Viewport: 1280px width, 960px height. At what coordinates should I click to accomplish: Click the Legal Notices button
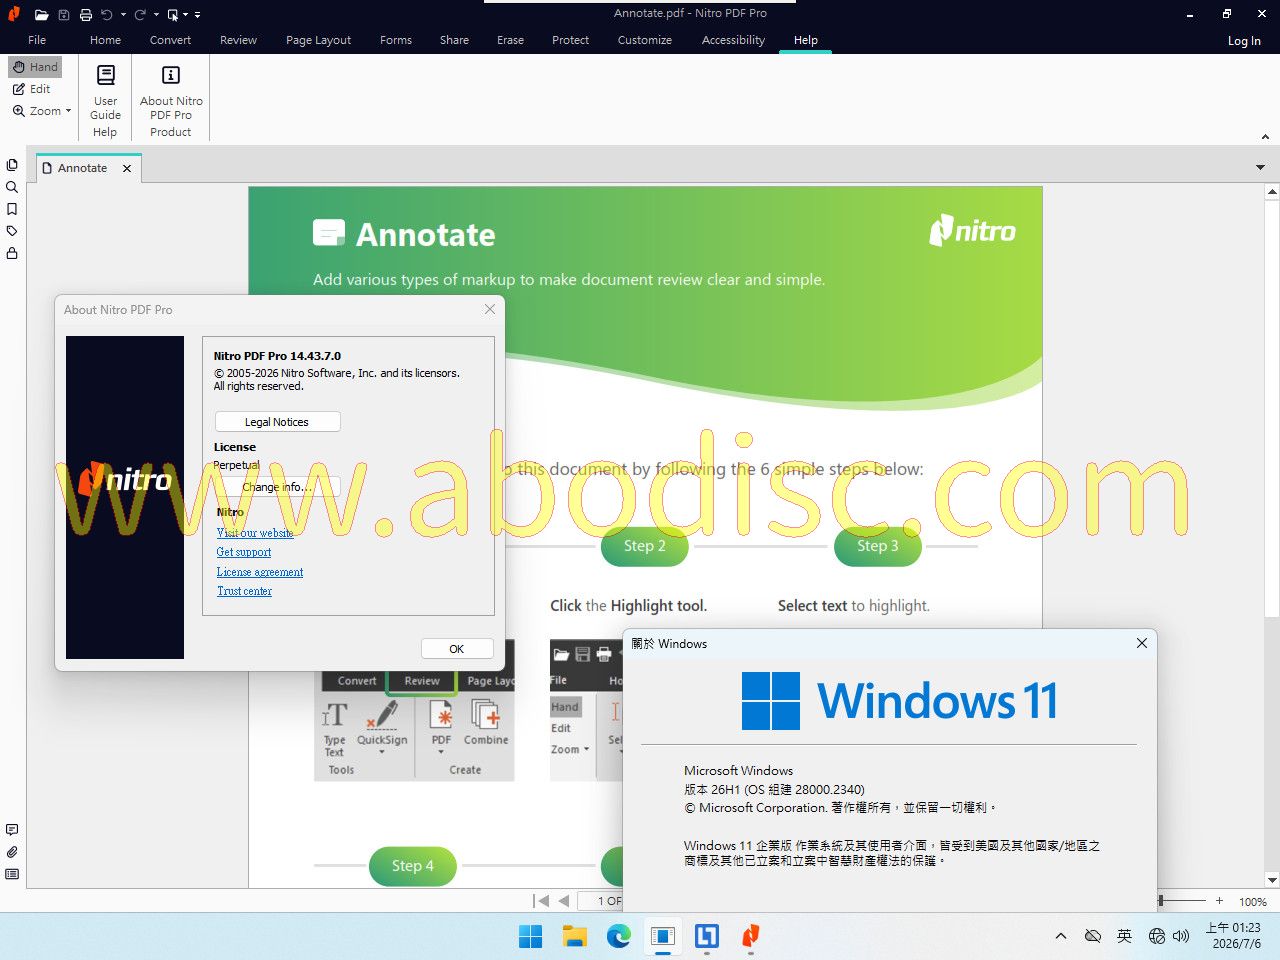pyautogui.click(x=277, y=422)
